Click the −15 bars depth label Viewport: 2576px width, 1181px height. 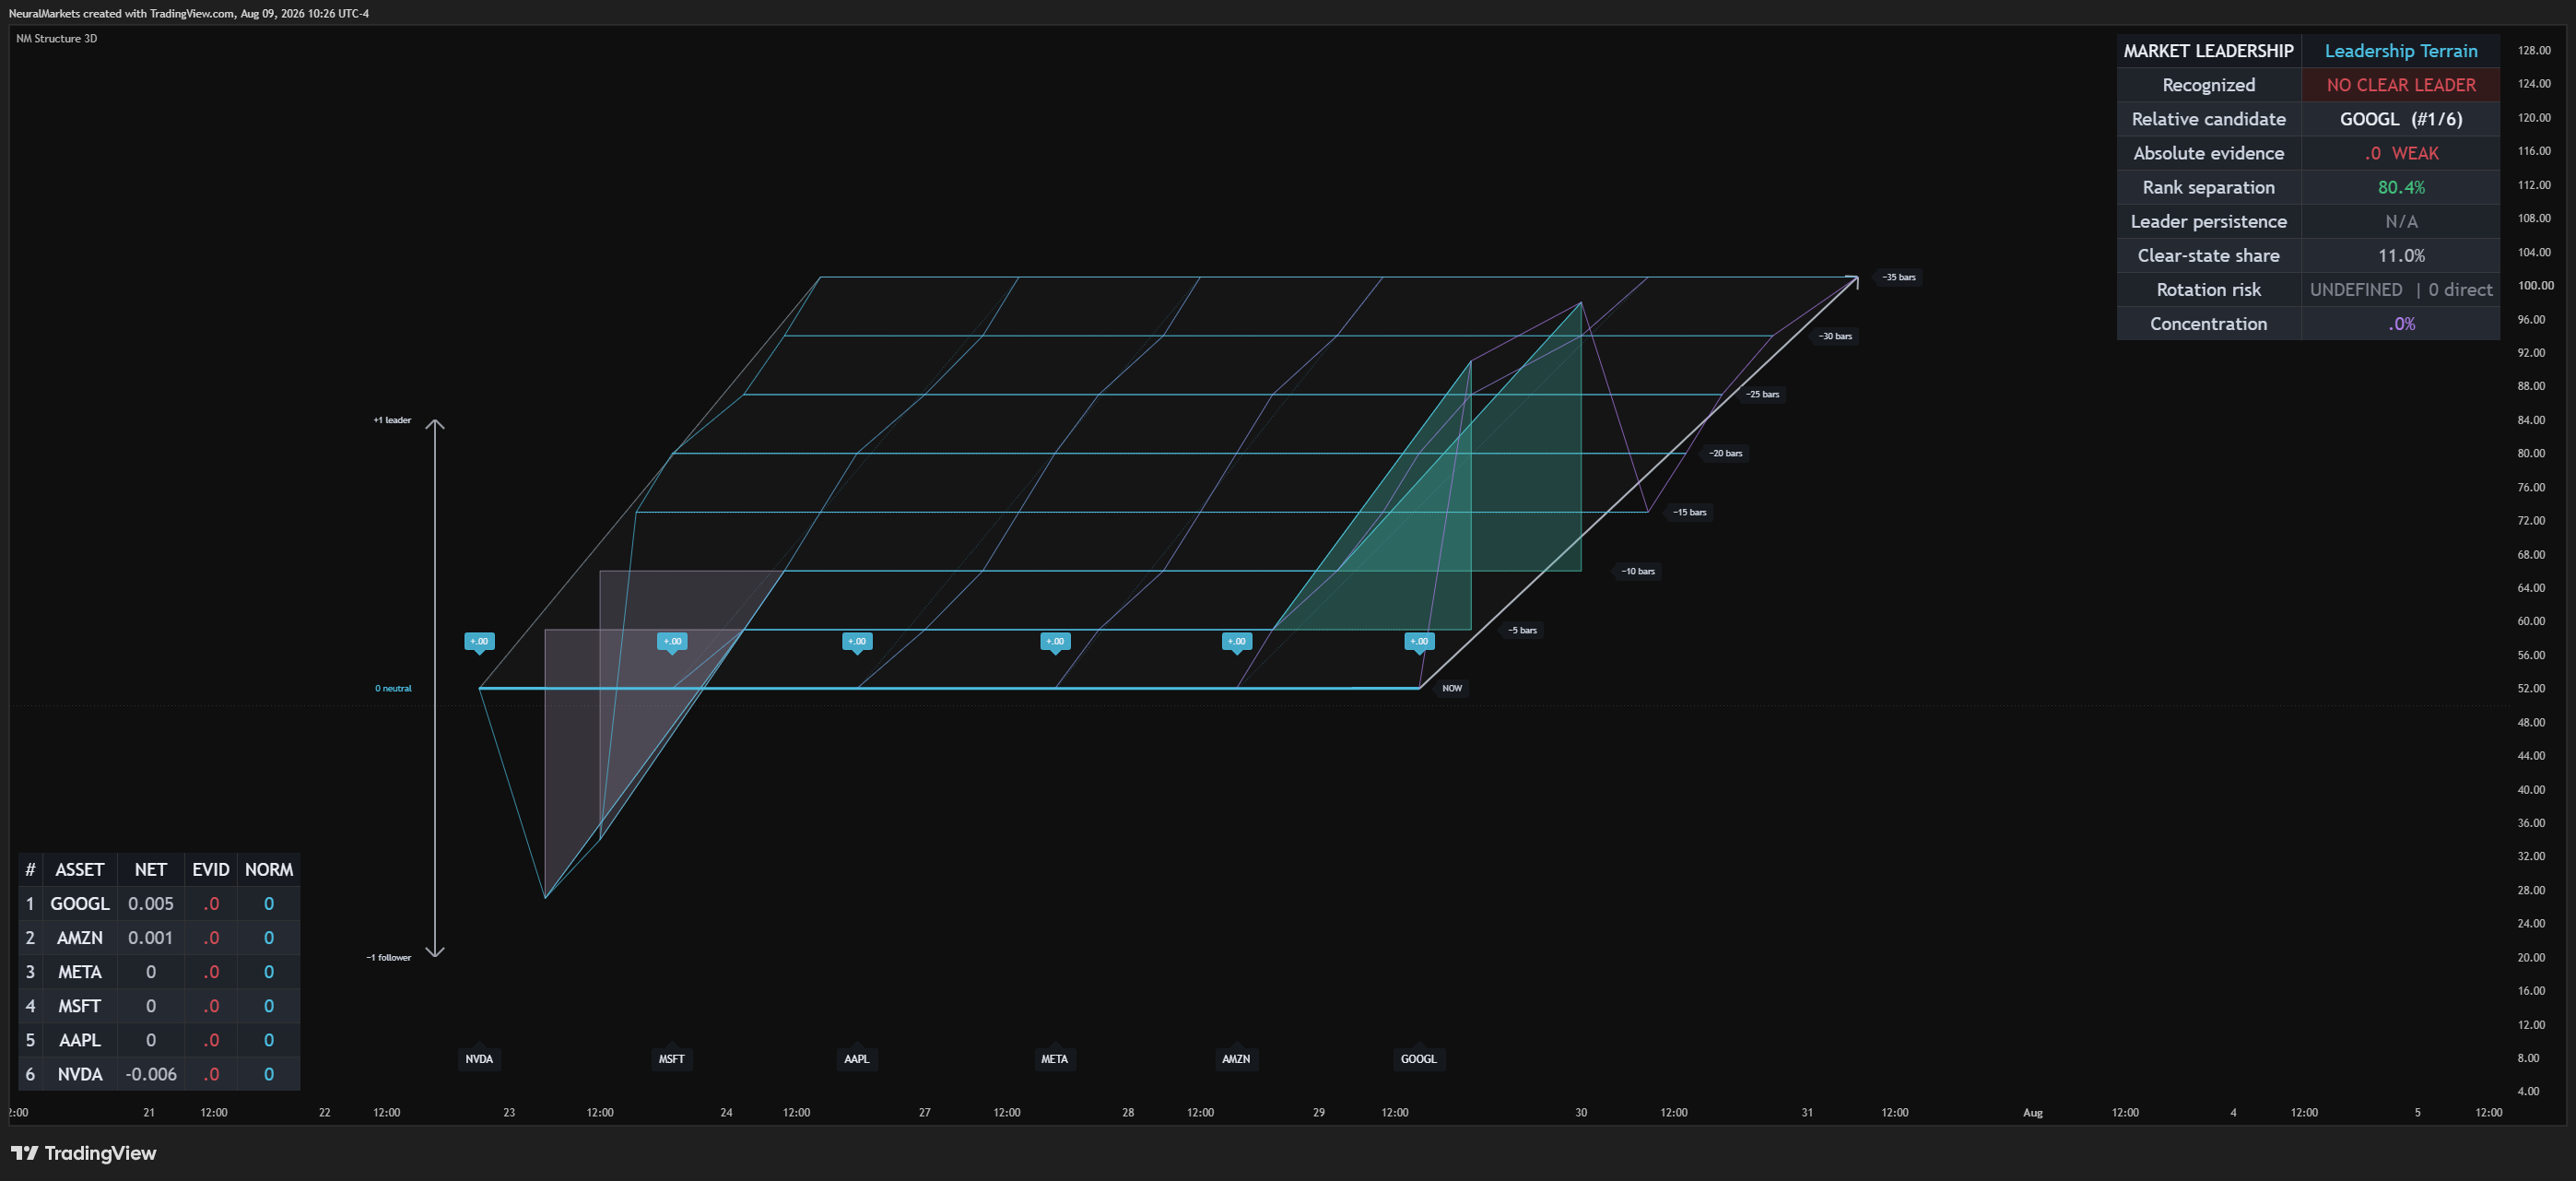pyautogui.click(x=1690, y=512)
